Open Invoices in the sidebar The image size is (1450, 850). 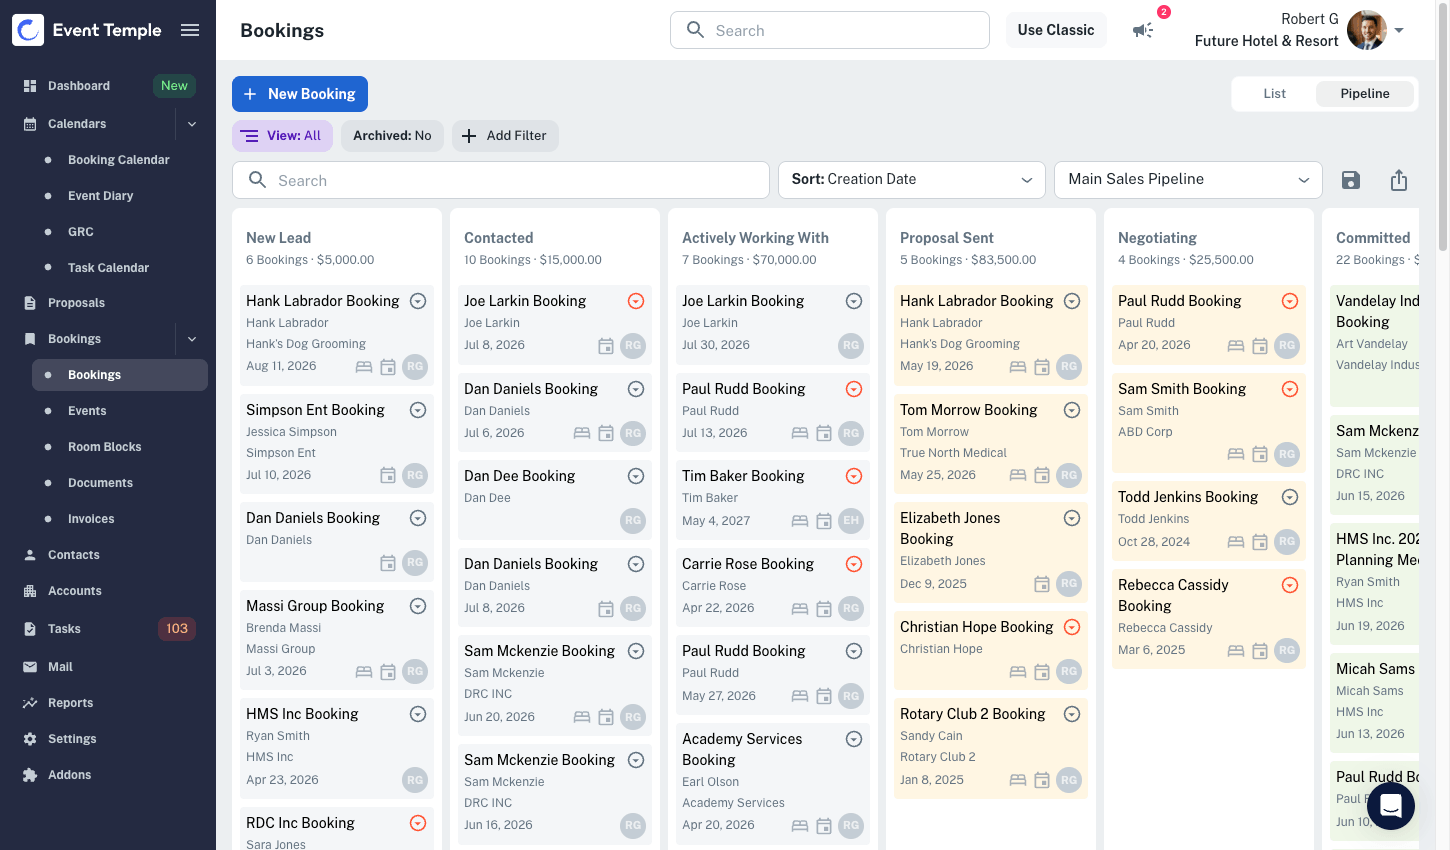click(91, 519)
